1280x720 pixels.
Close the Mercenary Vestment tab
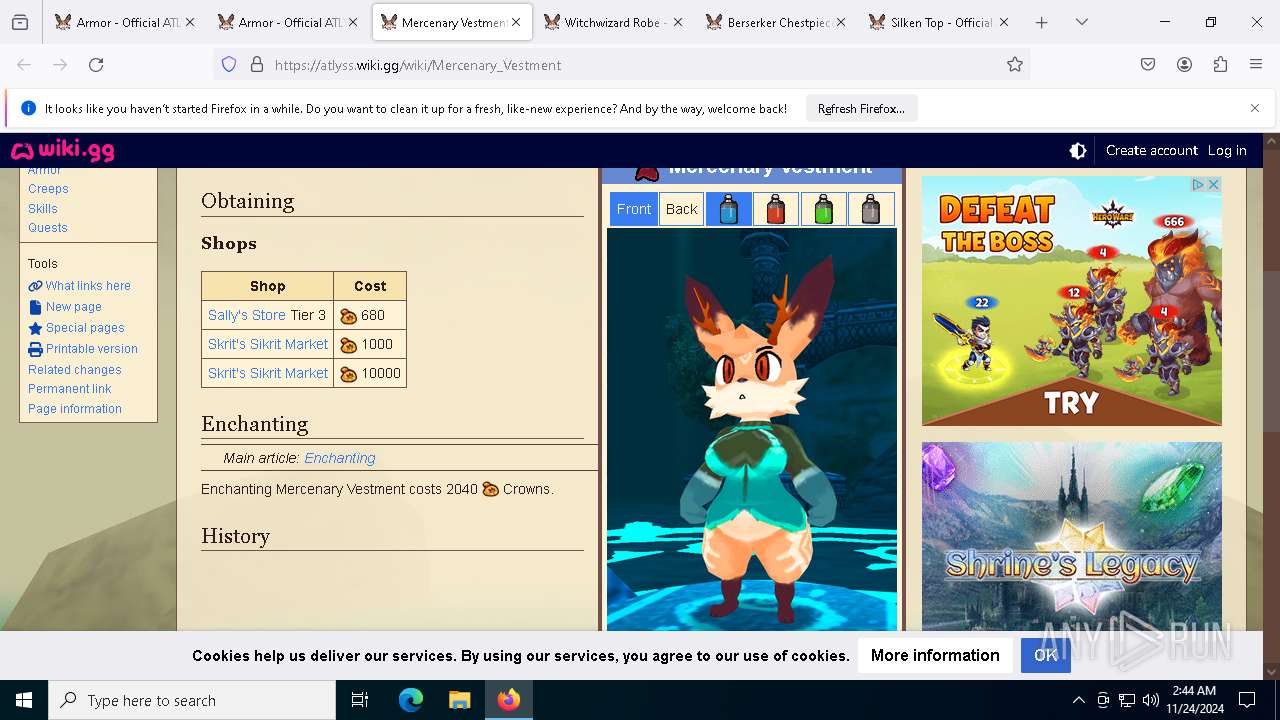(x=516, y=22)
